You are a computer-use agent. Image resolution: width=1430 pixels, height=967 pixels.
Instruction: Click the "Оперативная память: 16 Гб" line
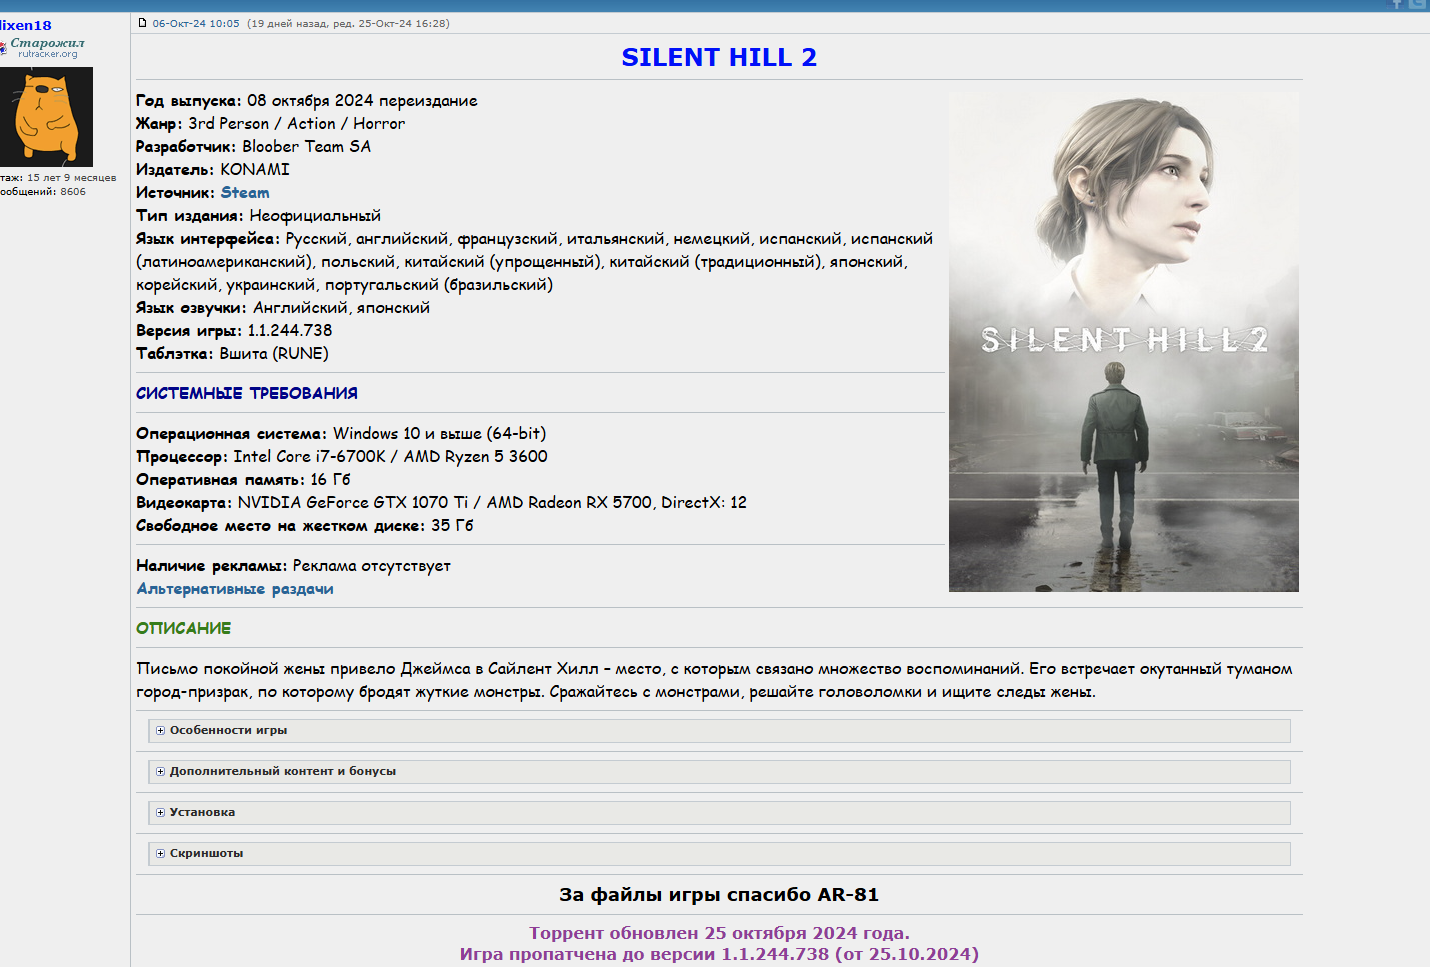pos(243,480)
